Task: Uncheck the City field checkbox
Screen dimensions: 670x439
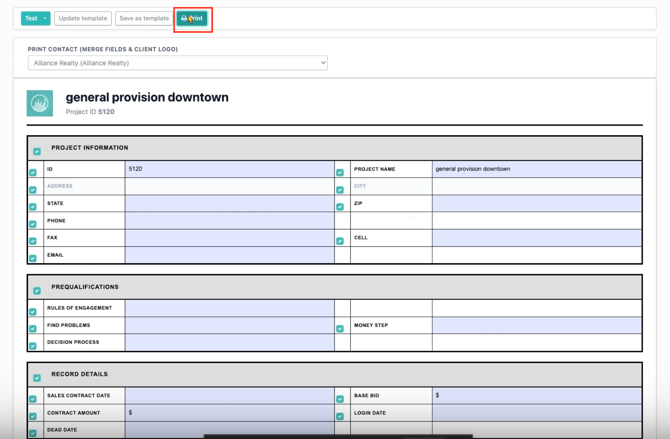Action: (340, 190)
